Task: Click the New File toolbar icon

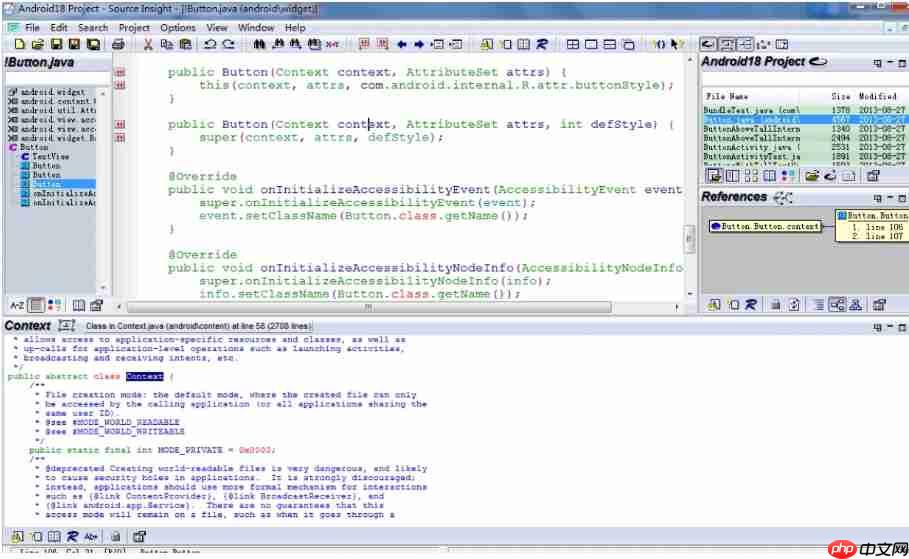Action: pos(20,44)
